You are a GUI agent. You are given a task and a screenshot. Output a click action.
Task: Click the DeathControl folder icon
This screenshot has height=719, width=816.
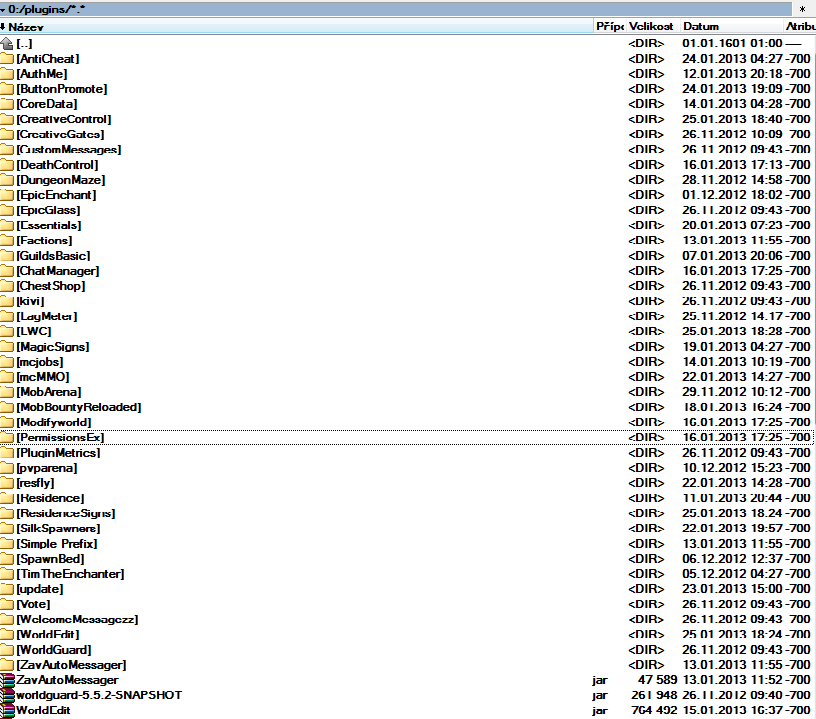coord(7,165)
